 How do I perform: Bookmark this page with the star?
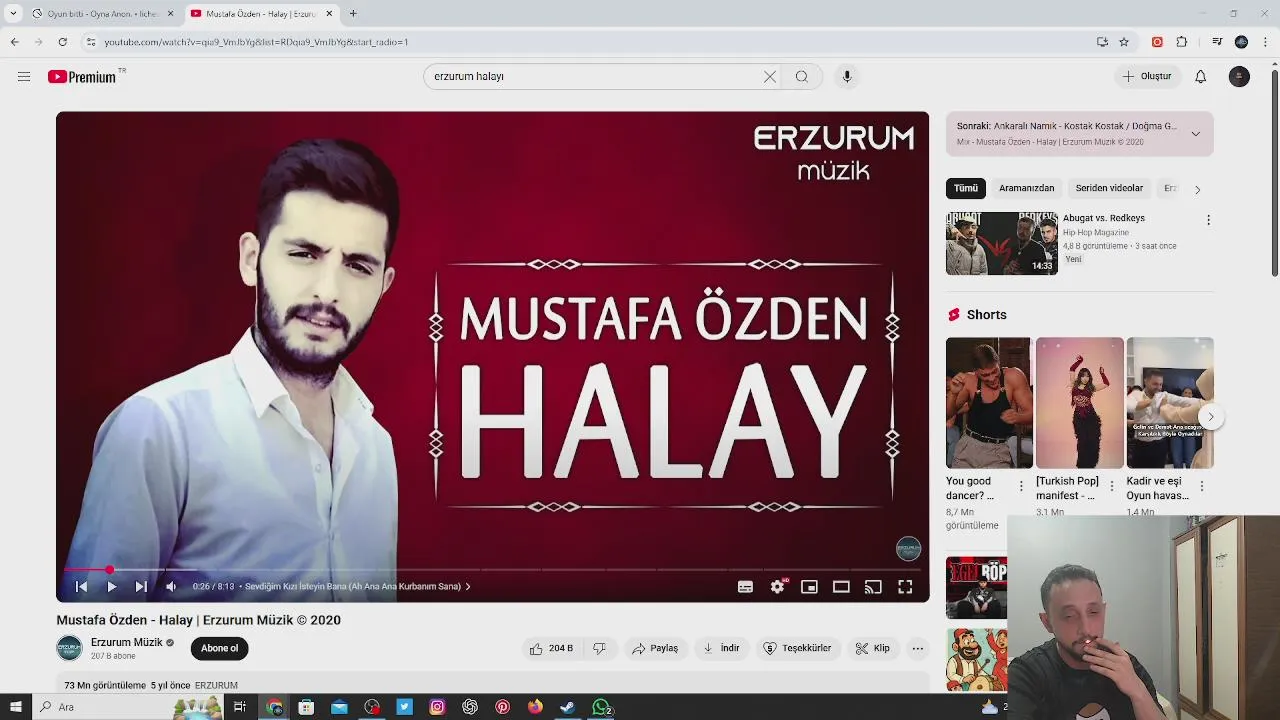click(1124, 42)
